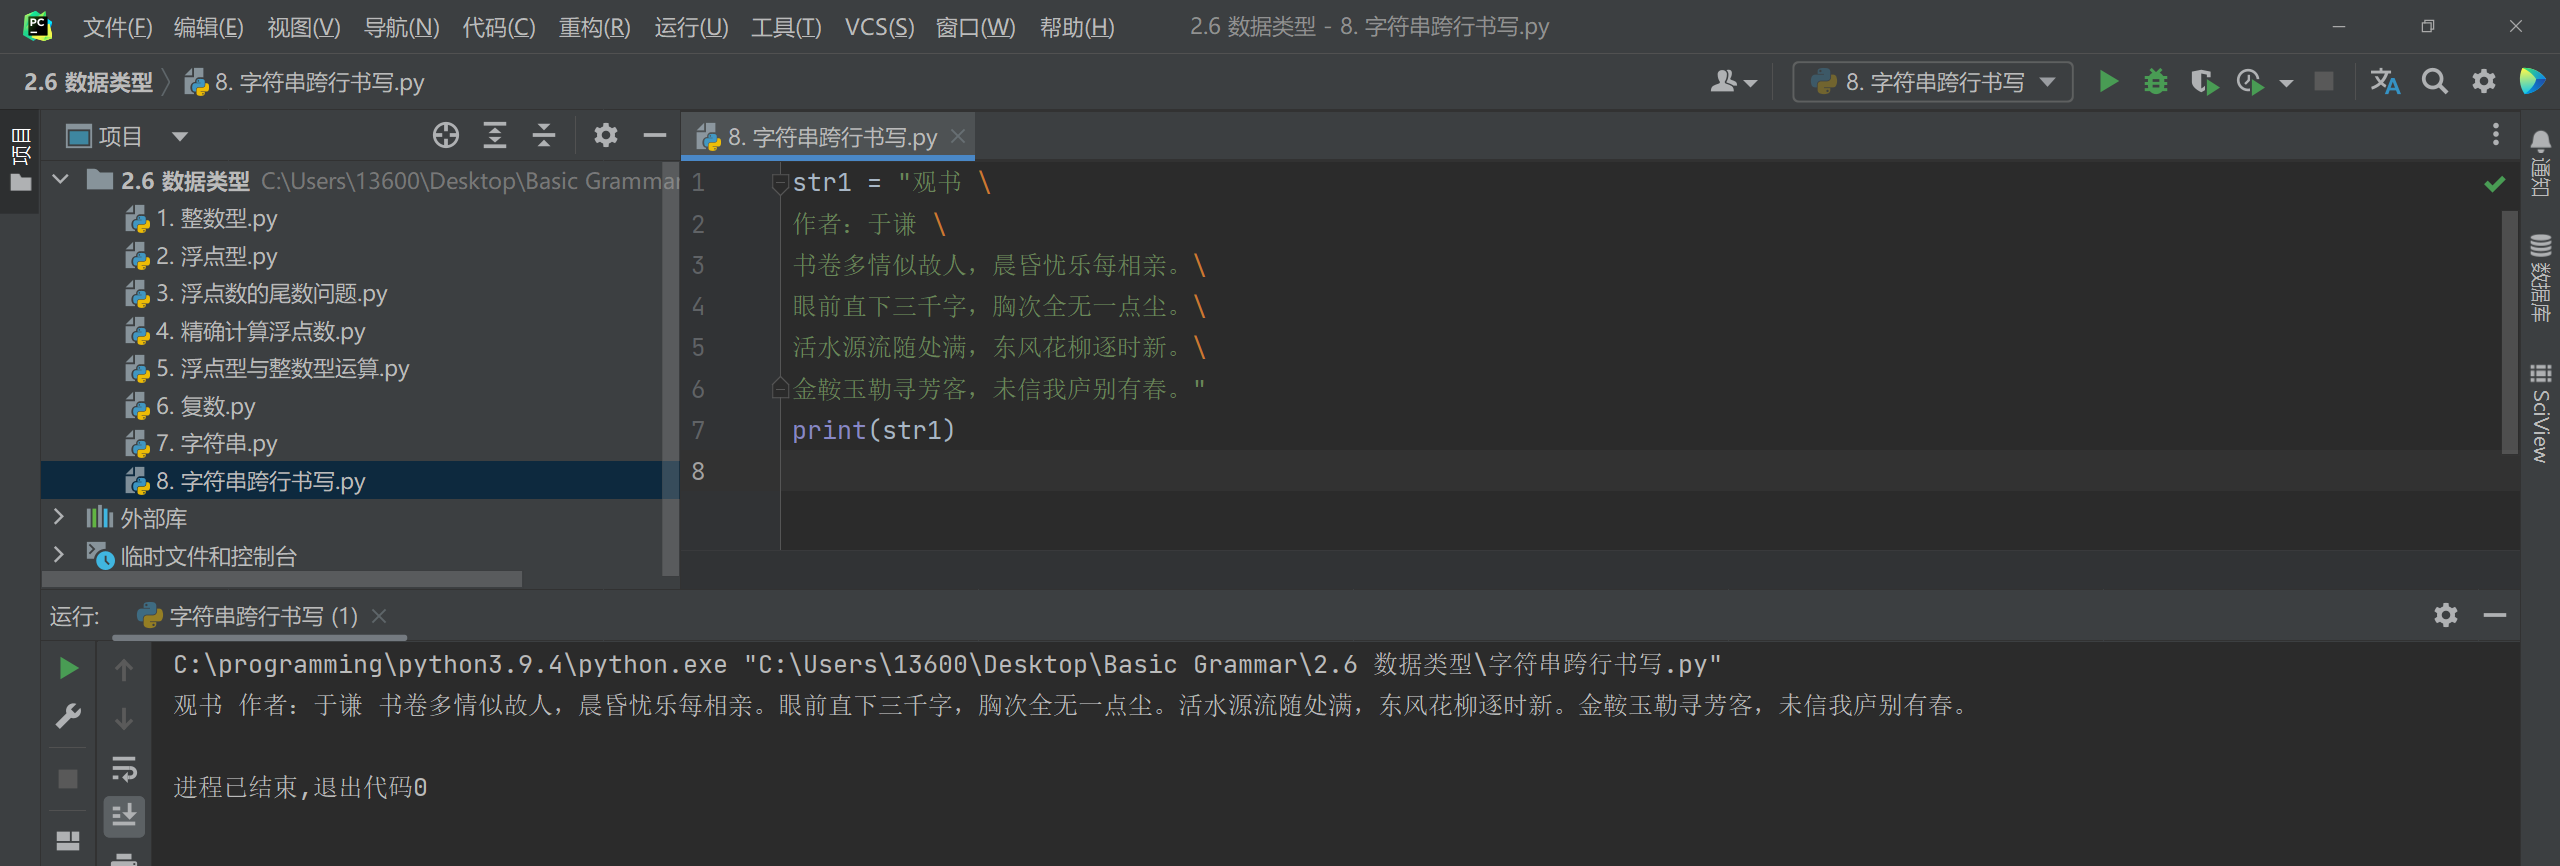Open IDE settings gear in top toolbar
The width and height of the screenshot is (2560, 866).
[2484, 82]
